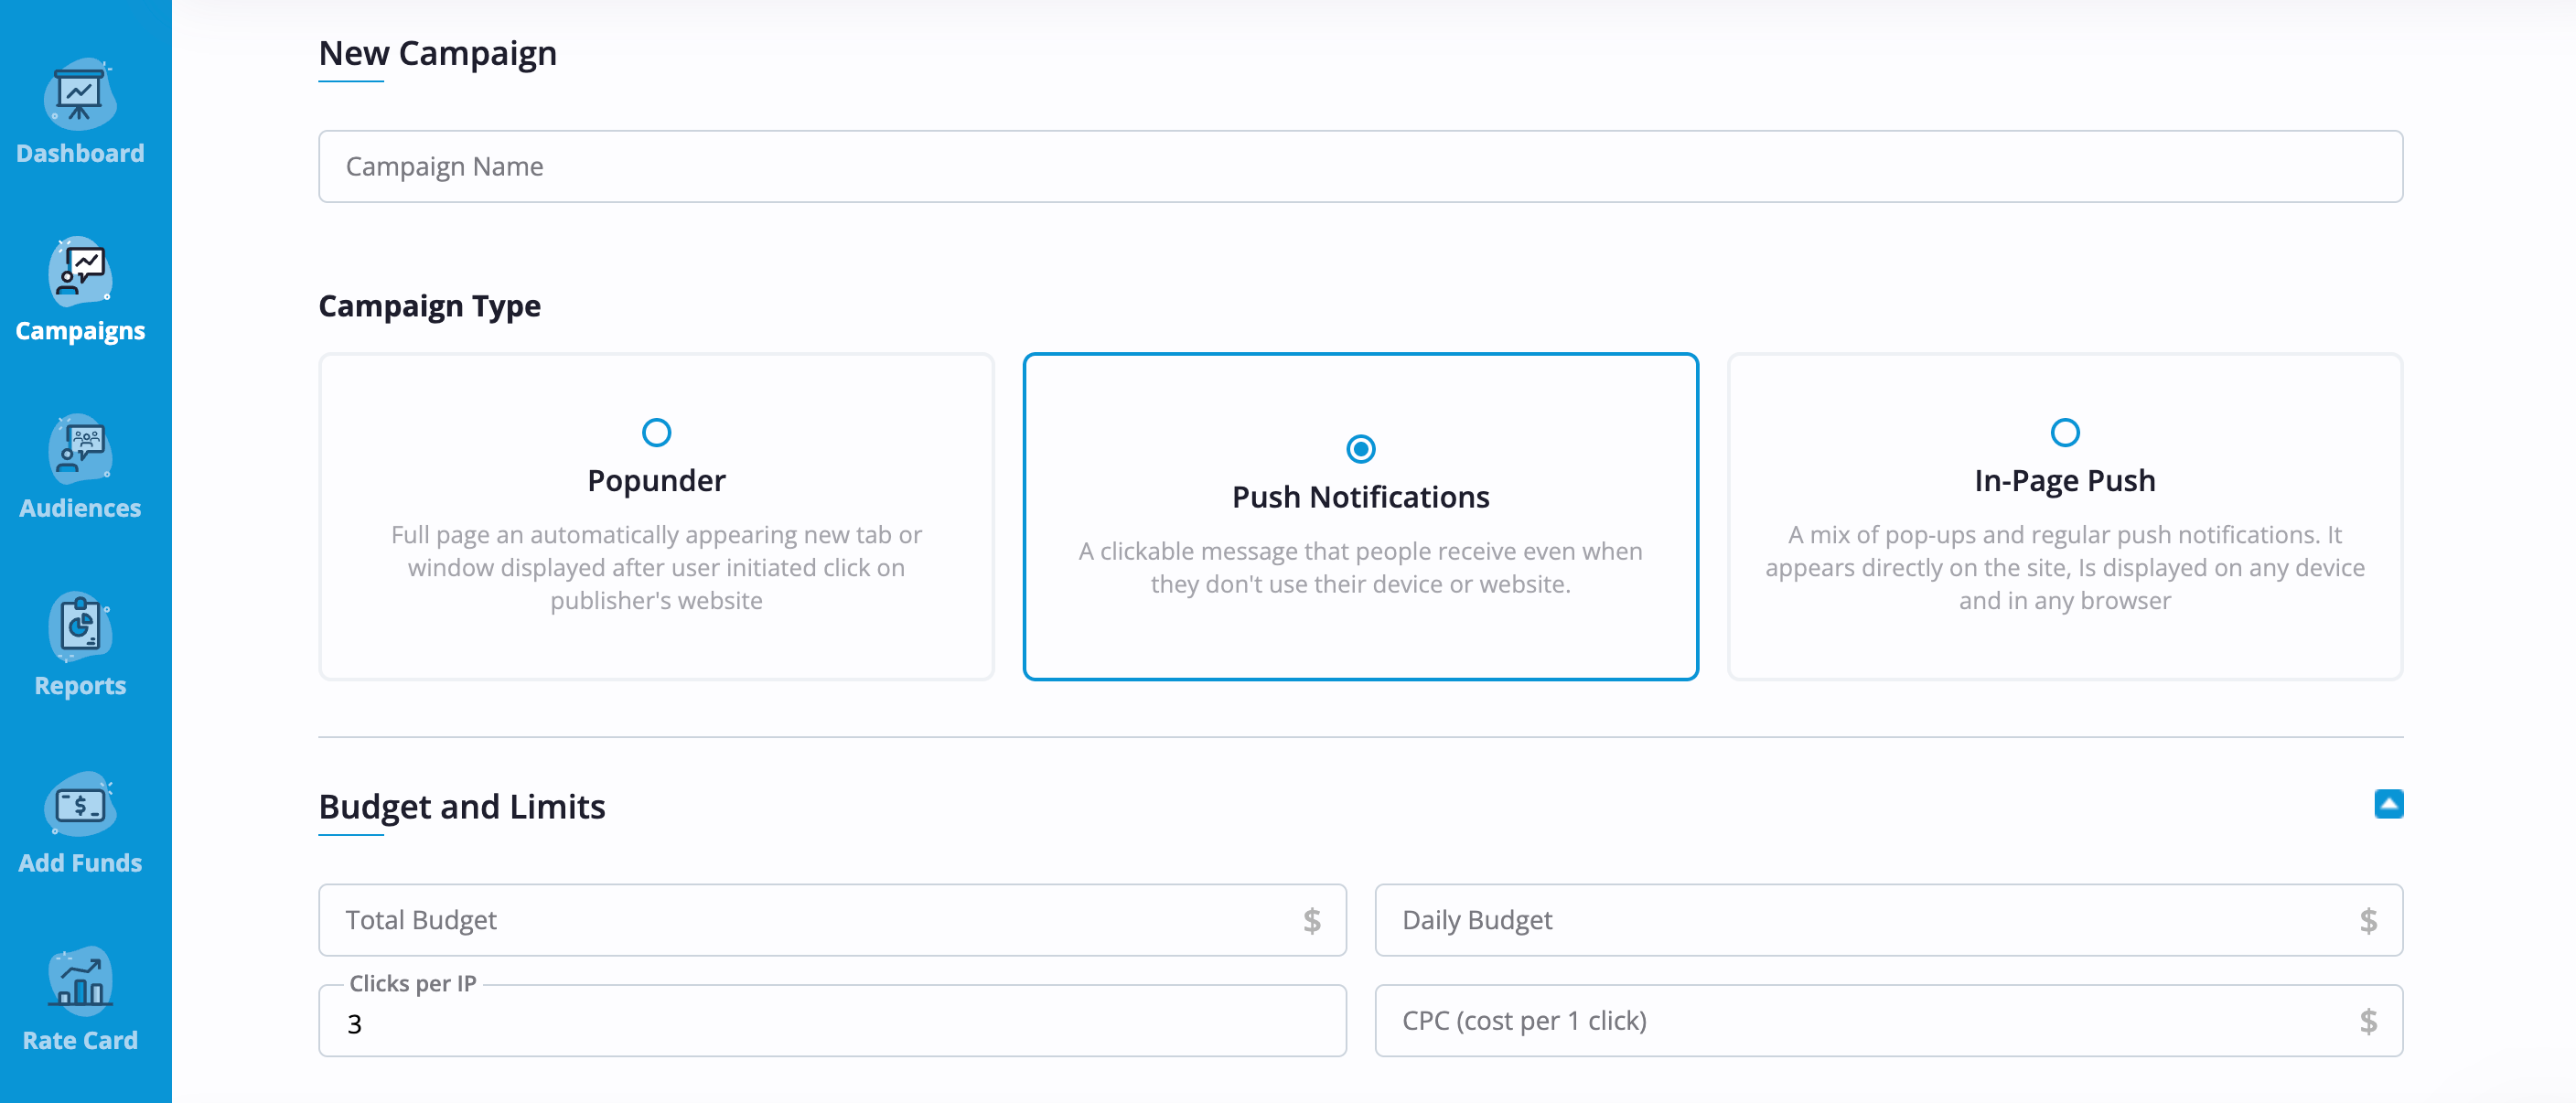The width and height of the screenshot is (2576, 1103).
Task: Click the dollar icon in Daily Budget
Action: [2368, 920]
